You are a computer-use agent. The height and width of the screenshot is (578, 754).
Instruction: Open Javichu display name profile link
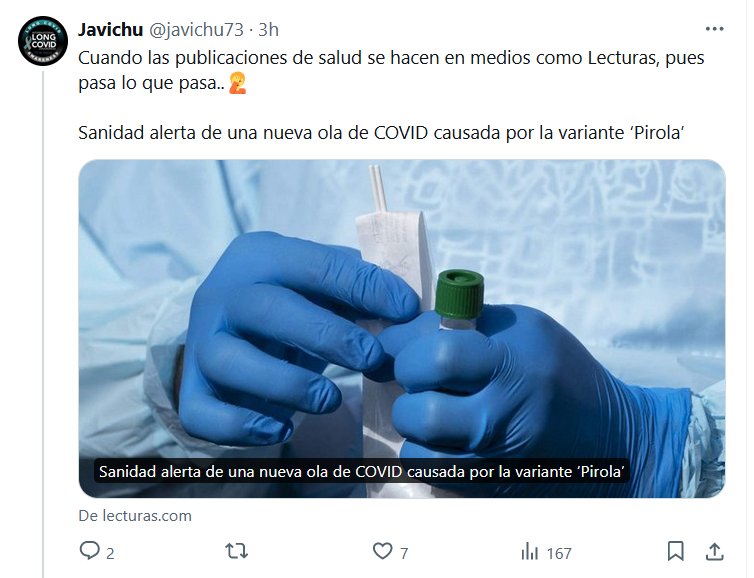point(111,30)
